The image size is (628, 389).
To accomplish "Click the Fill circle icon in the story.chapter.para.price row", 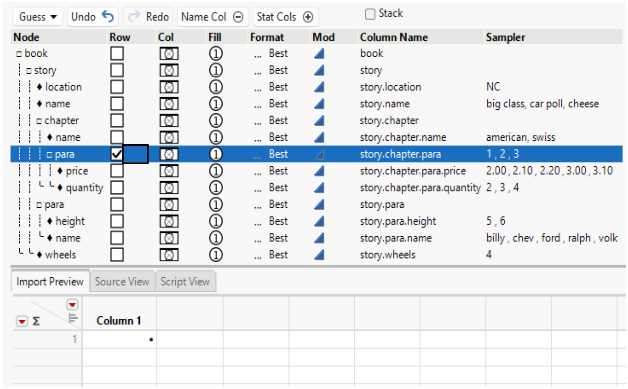I will pos(215,171).
